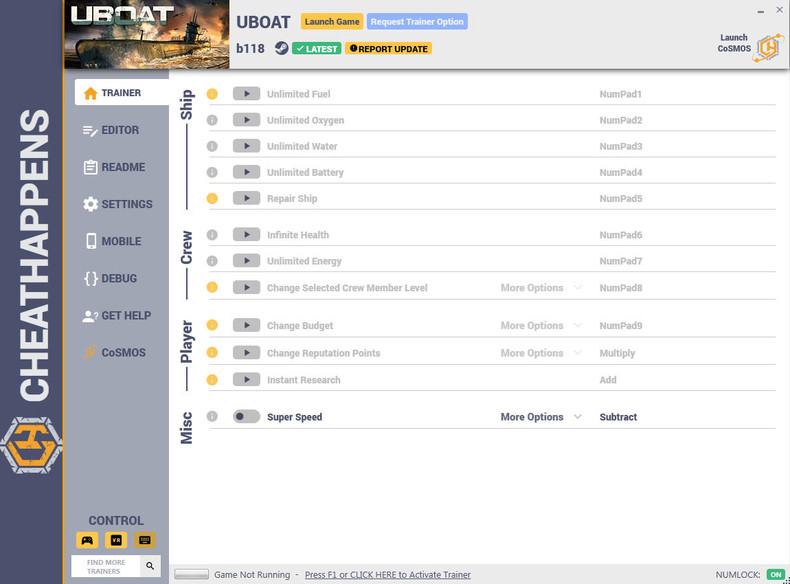The height and width of the screenshot is (584, 790).
Task: Trigger the Change Reputation Points play button
Action: (x=246, y=352)
